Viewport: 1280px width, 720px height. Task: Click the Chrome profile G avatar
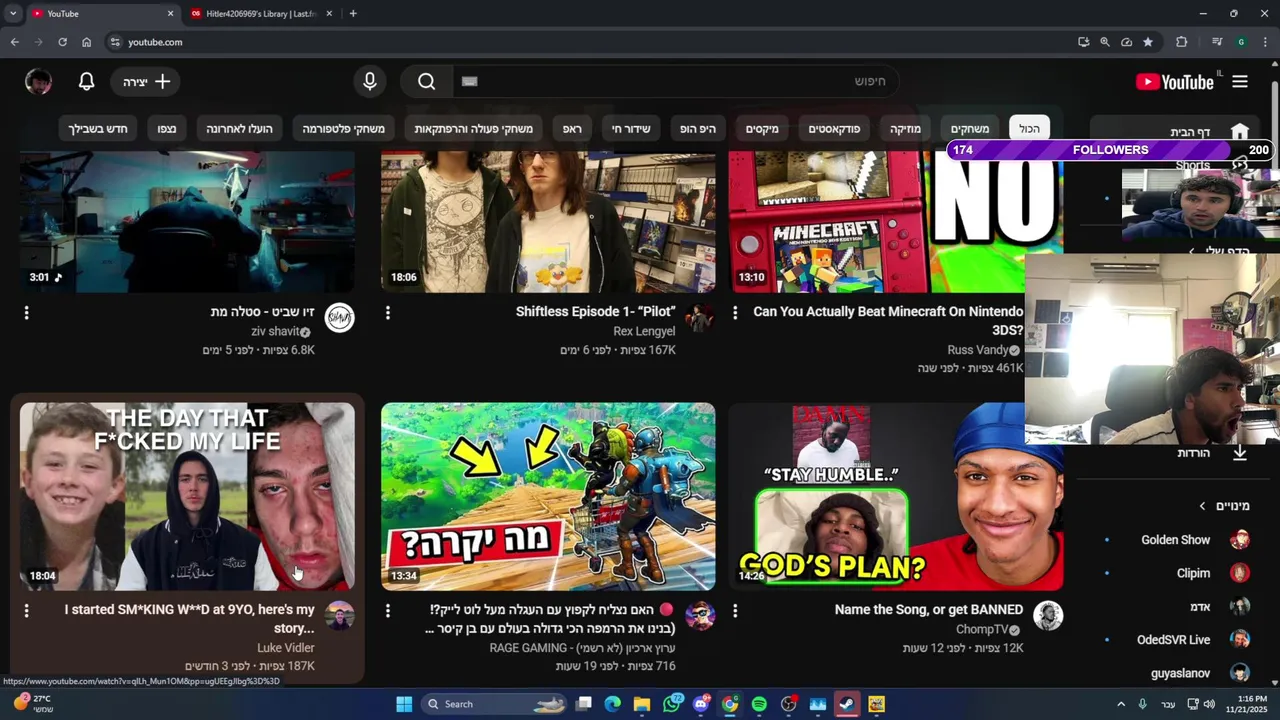click(1241, 42)
